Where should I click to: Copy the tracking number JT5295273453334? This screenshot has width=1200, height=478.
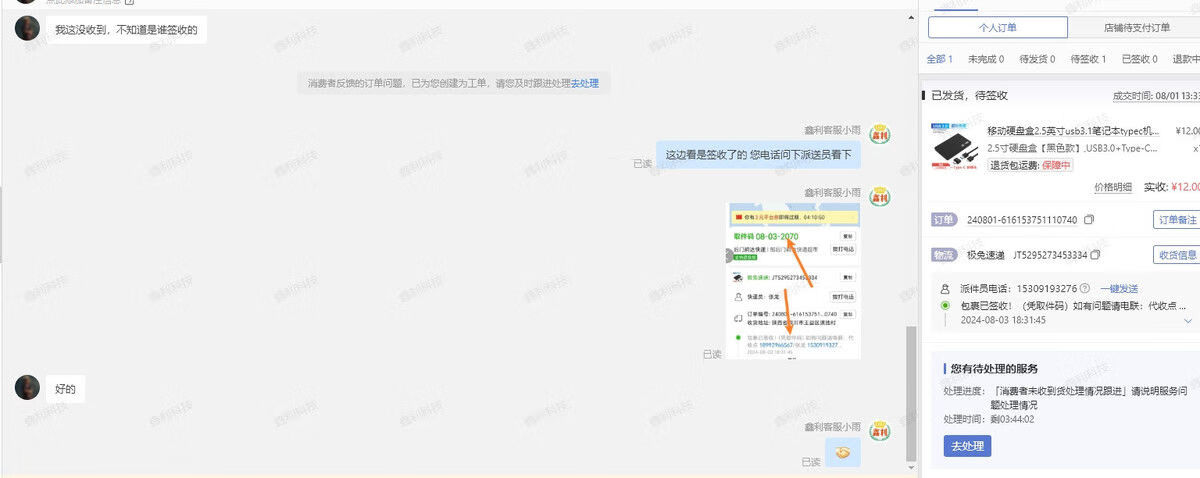(1096, 255)
